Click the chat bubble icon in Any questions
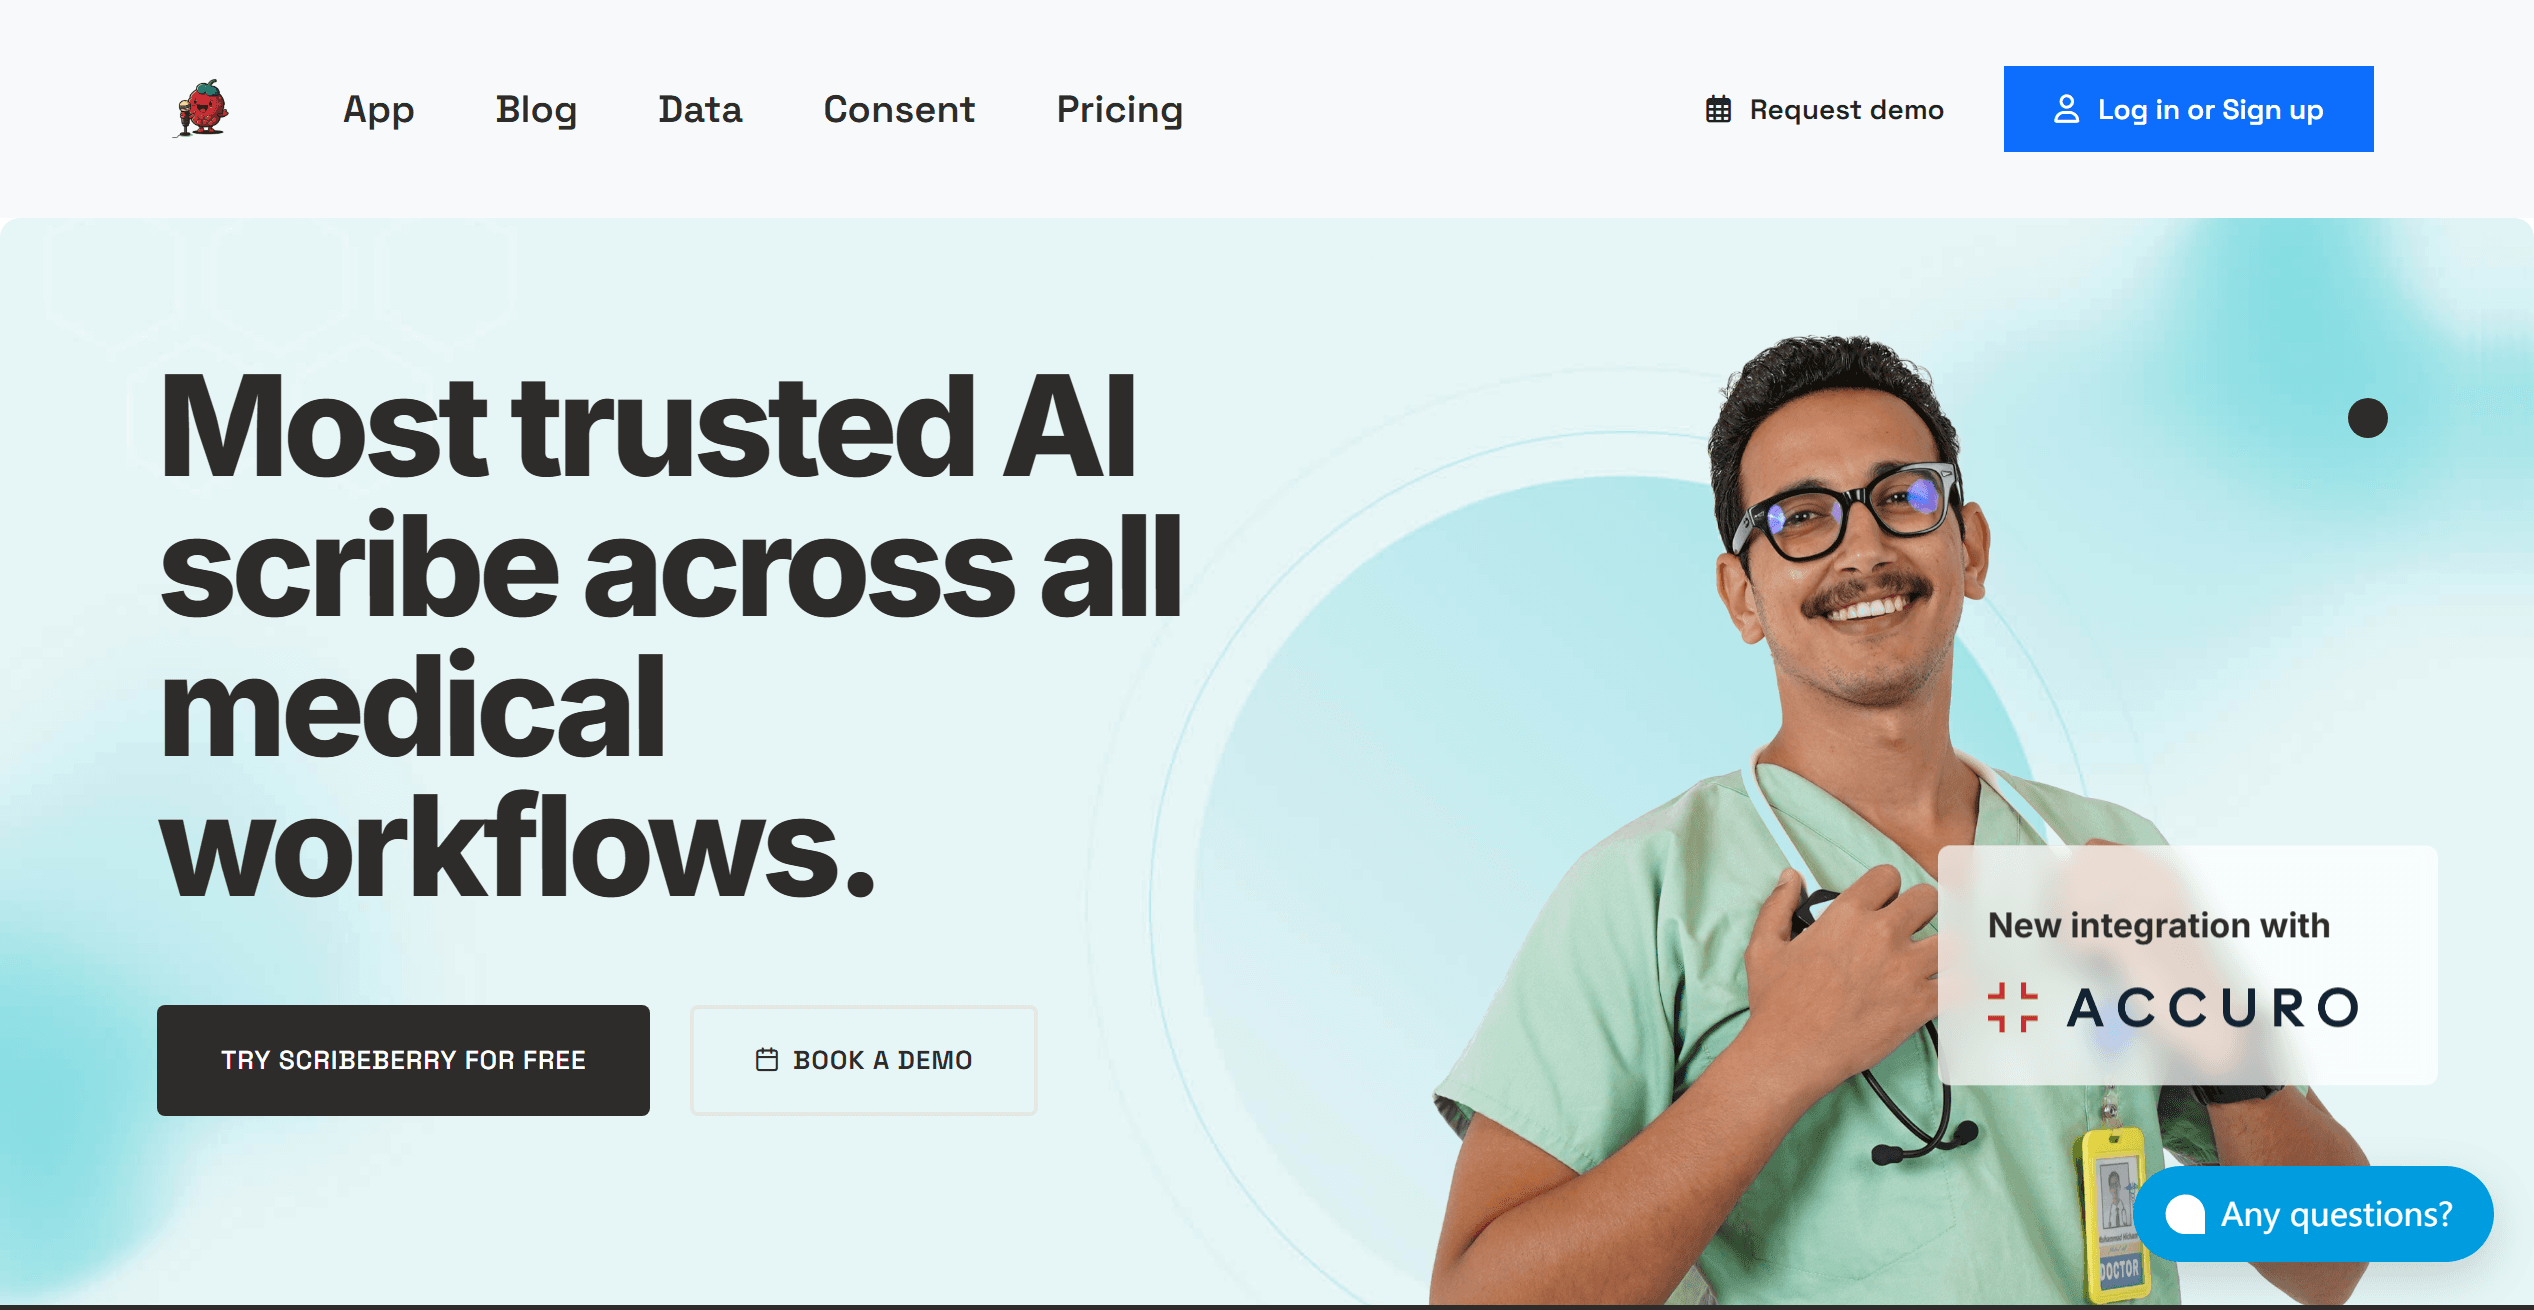The image size is (2534, 1310). point(2185,1214)
